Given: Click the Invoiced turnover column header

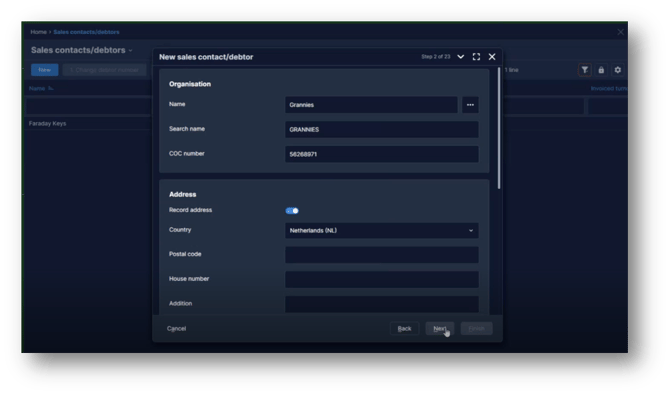Looking at the screenshot, I should click(609, 88).
